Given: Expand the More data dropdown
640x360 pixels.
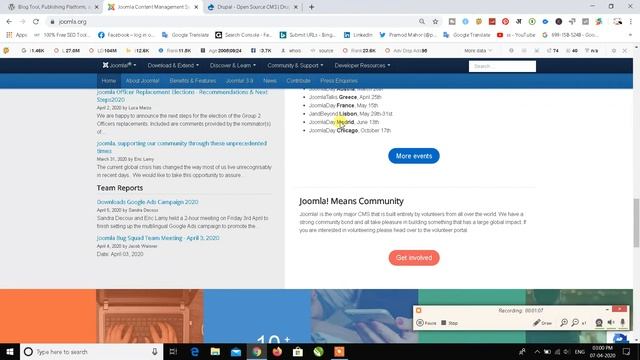Looking at the screenshot, I should 478,51.
